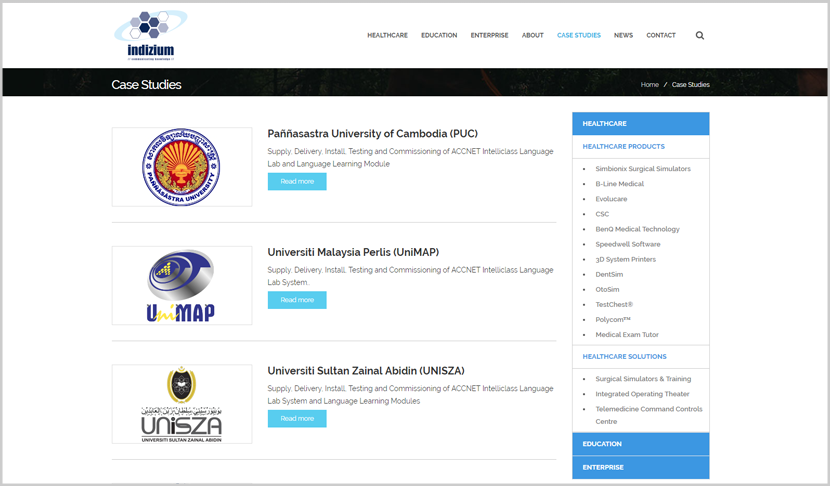Viewport: 830px width, 486px height.
Task: Open Paññasastra University of Cambodia title
Action: pos(372,133)
